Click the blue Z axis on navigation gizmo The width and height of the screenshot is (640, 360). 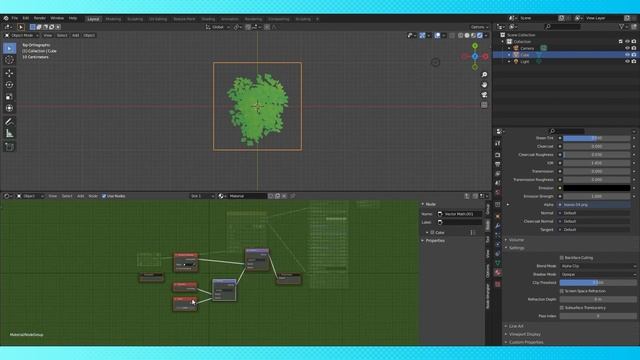tap(475, 56)
